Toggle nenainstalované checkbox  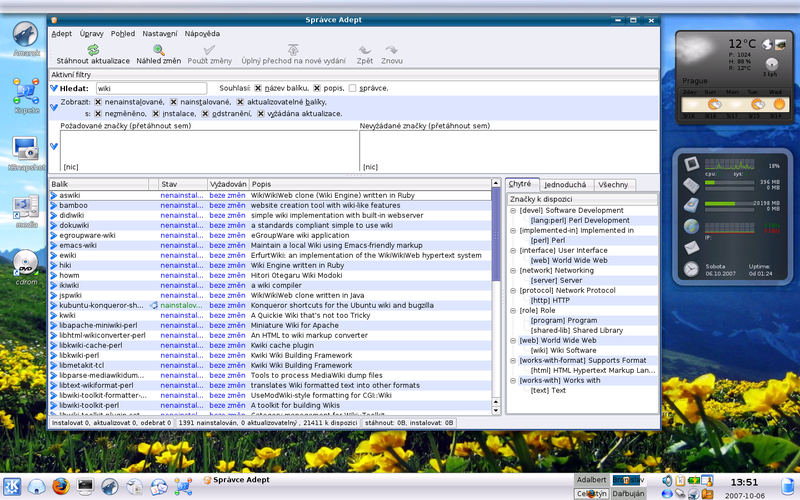click(98, 102)
